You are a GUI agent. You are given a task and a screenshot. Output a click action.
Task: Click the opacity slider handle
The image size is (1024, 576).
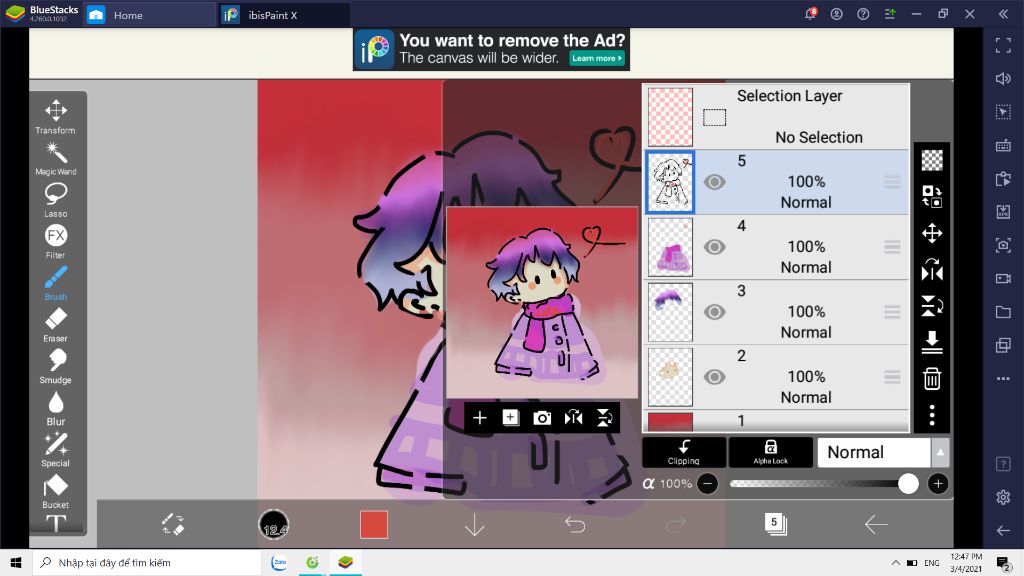pos(908,483)
